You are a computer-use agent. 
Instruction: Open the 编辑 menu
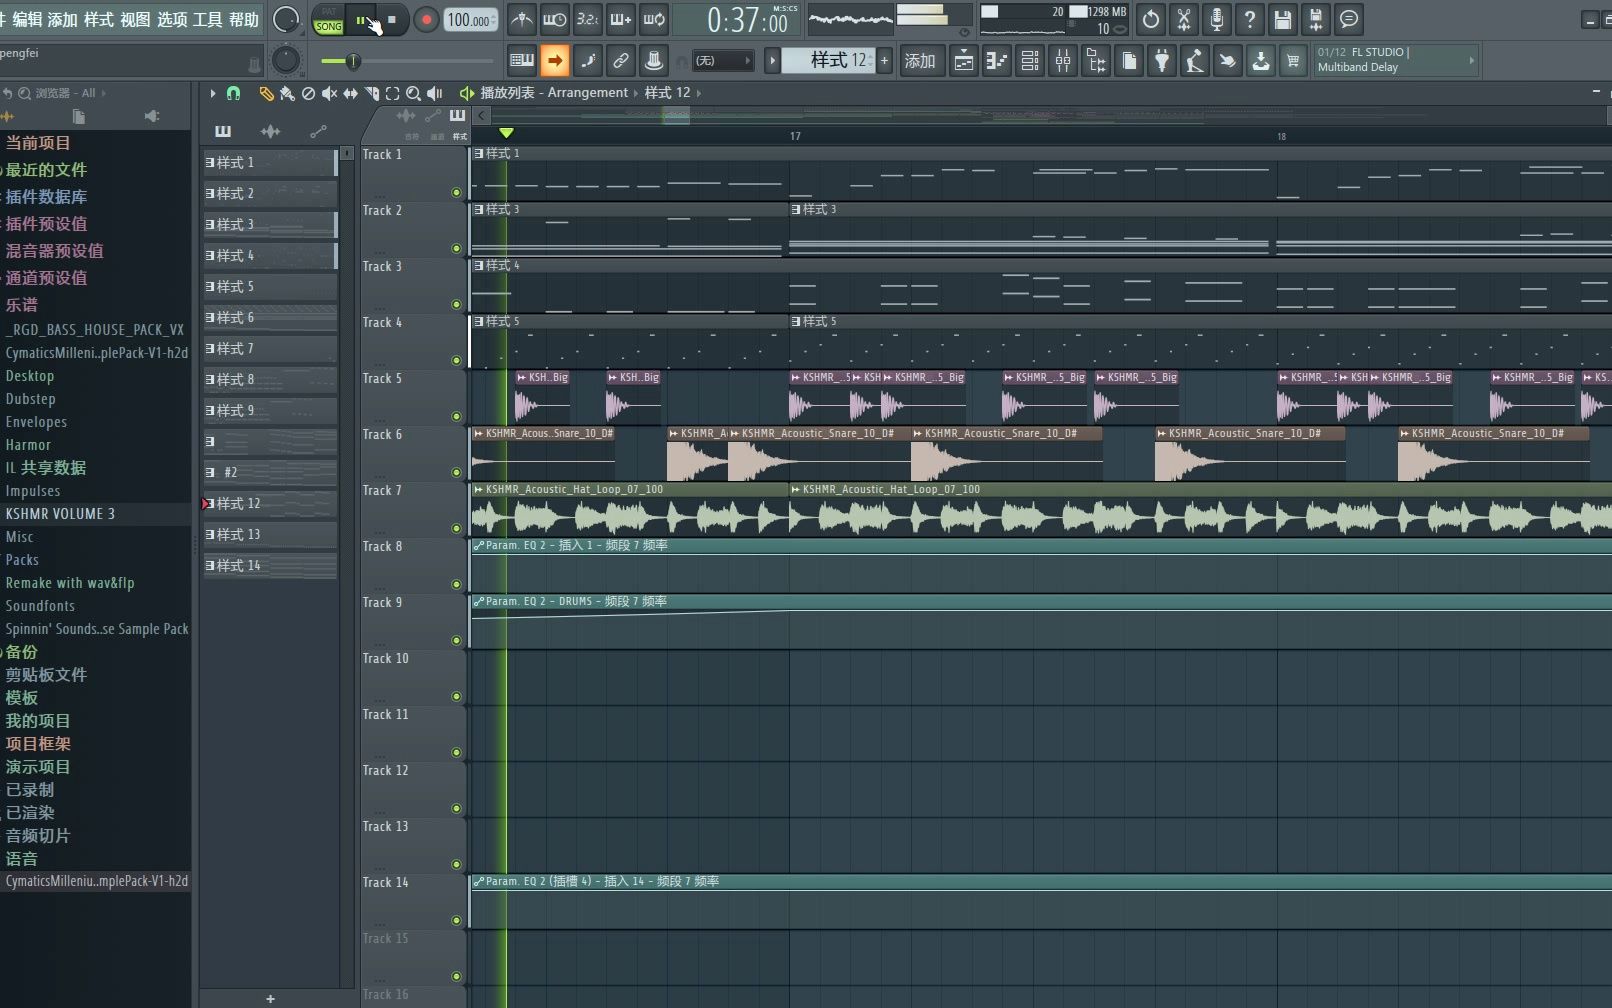[x=27, y=19]
